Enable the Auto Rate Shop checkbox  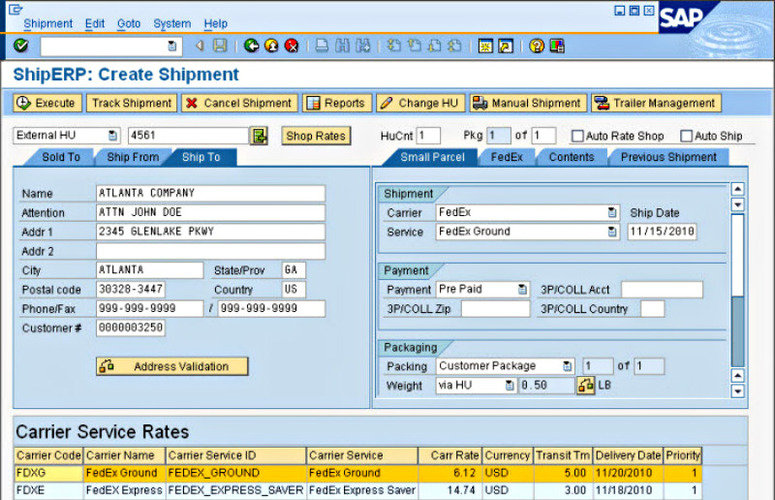(578, 136)
